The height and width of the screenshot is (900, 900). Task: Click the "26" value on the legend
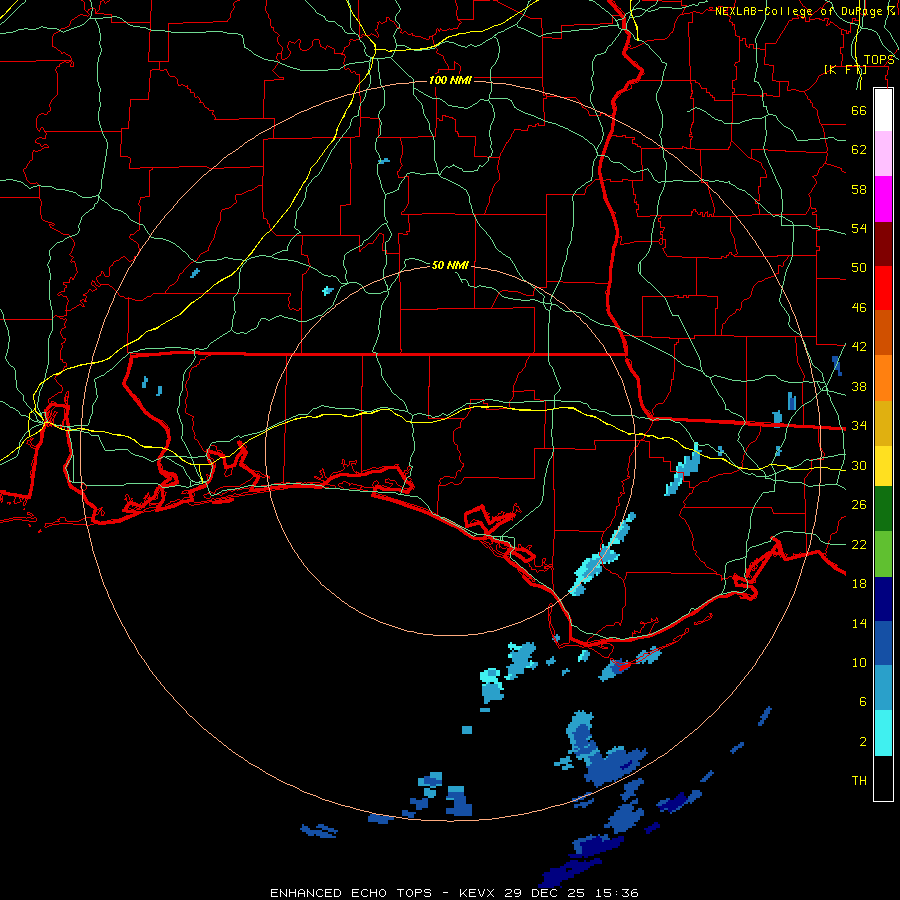[859, 505]
